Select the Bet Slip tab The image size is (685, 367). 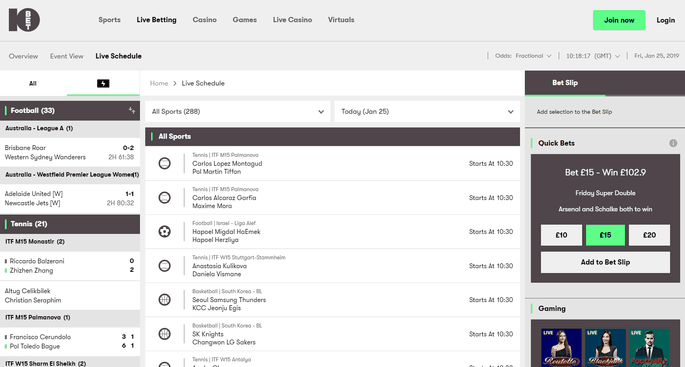tap(565, 83)
